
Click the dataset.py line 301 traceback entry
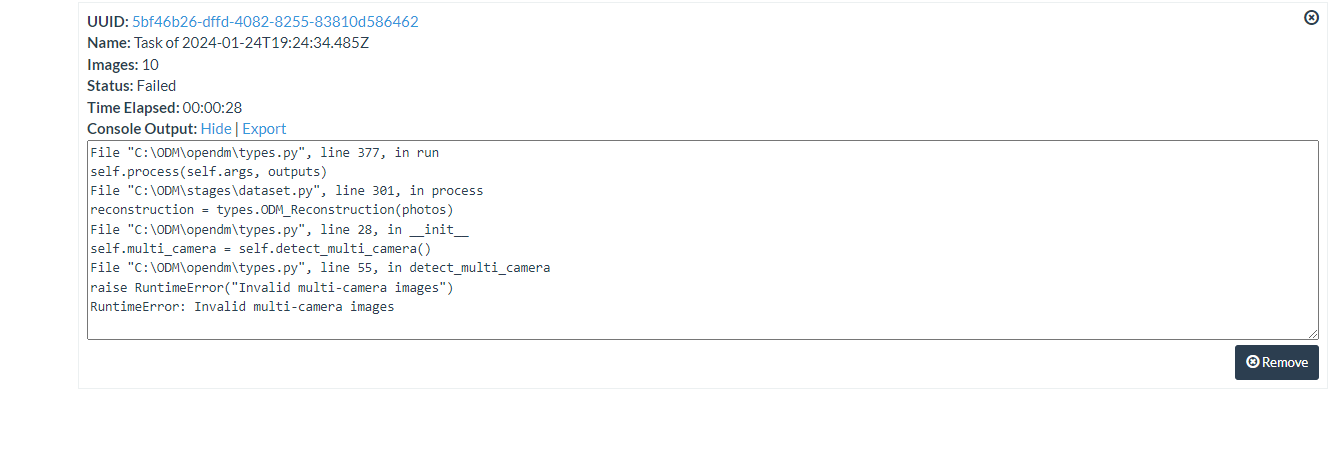pos(287,191)
